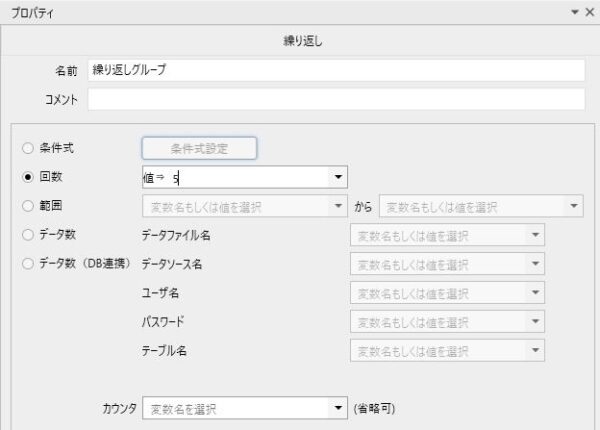Screen dimensions: 600x430
Task: Open the テーブル名 dropdown
Action: click(x=536, y=352)
